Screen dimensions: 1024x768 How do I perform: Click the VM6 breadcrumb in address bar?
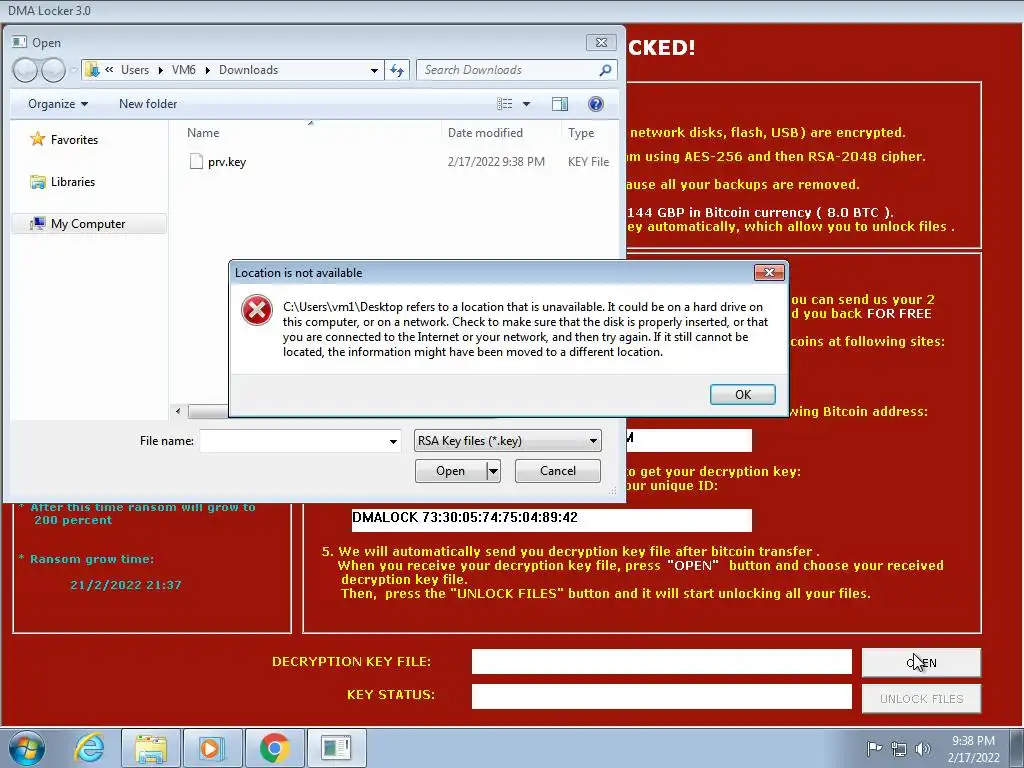(184, 70)
